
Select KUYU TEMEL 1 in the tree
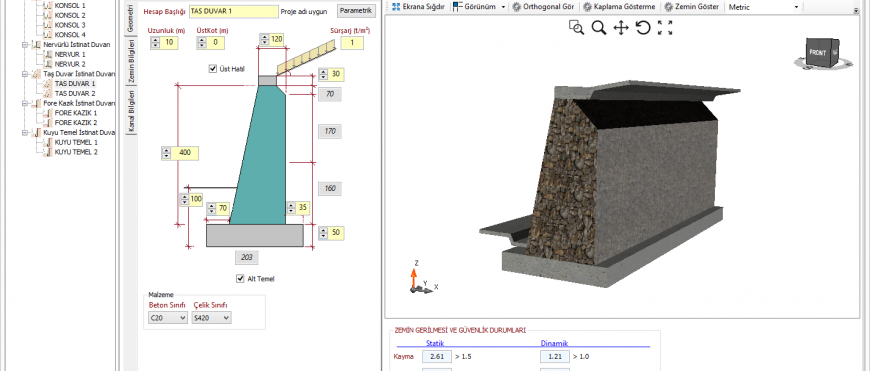point(76,142)
